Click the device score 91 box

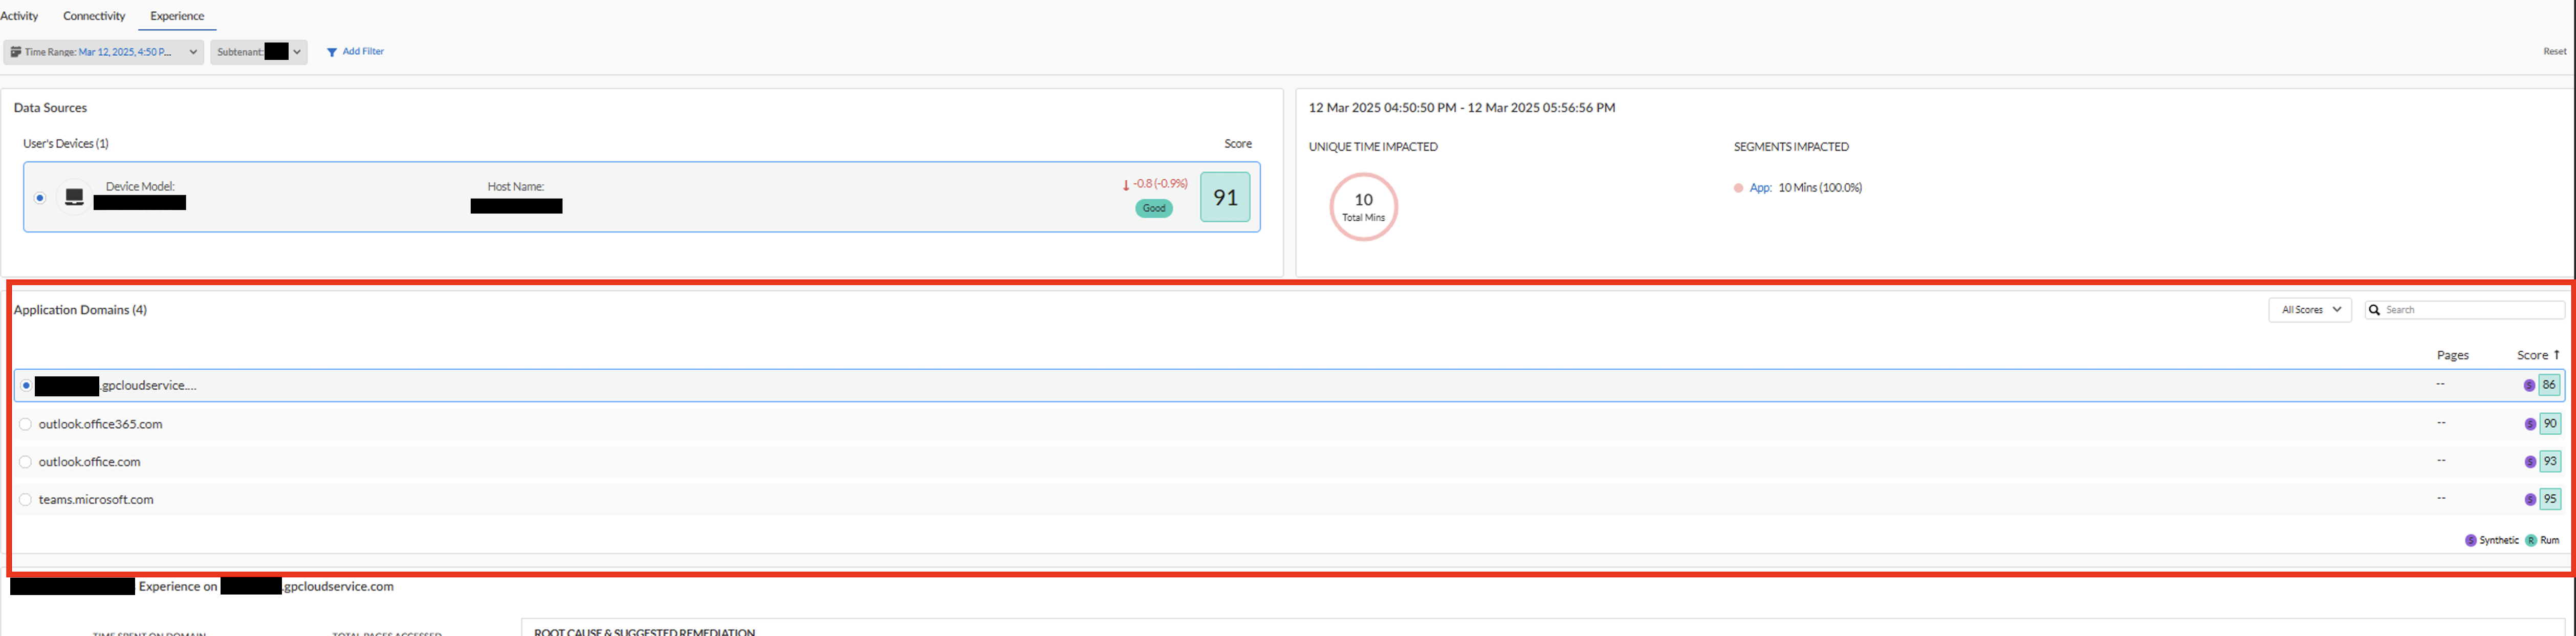(1225, 198)
